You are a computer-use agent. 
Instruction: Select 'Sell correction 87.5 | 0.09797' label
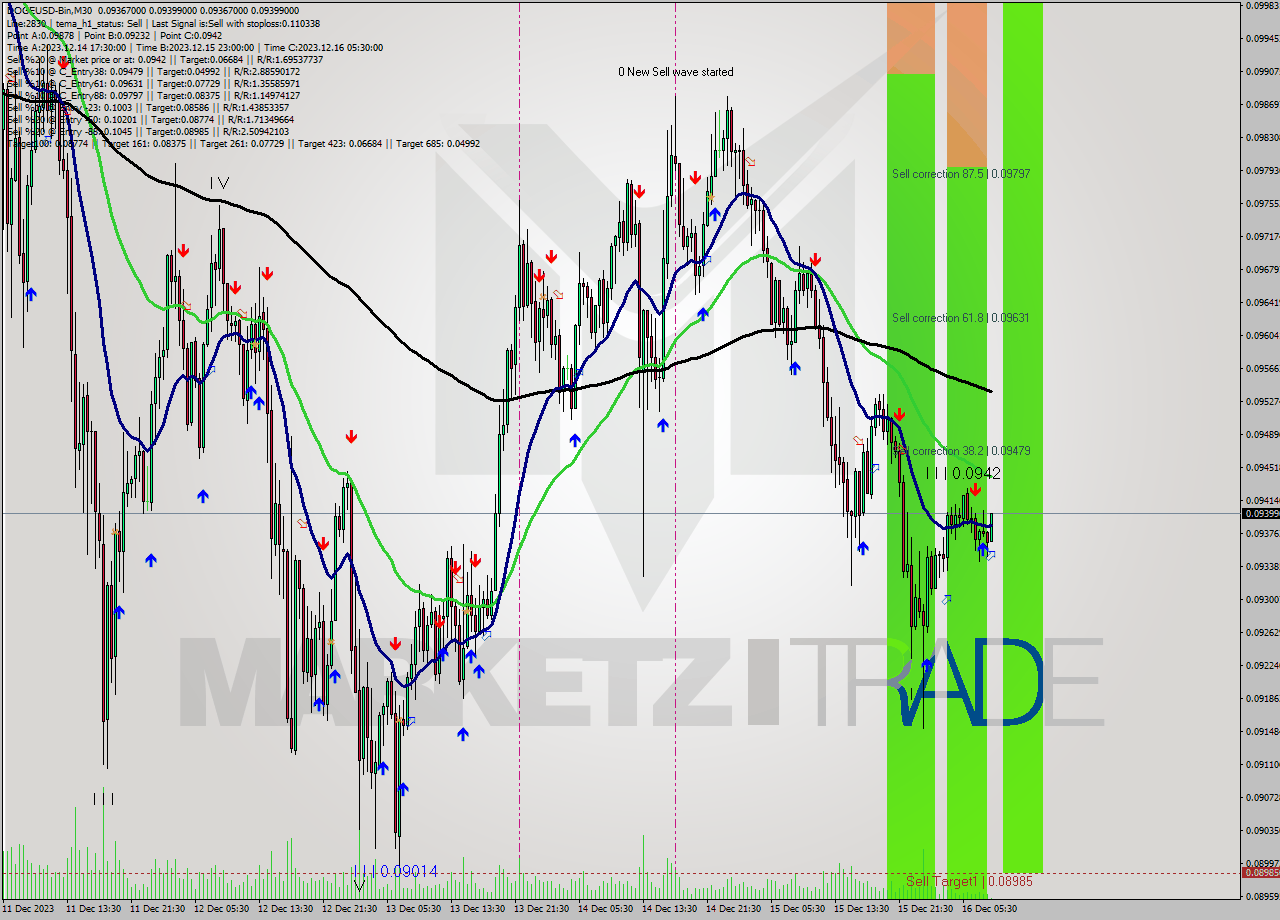tap(961, 174)
